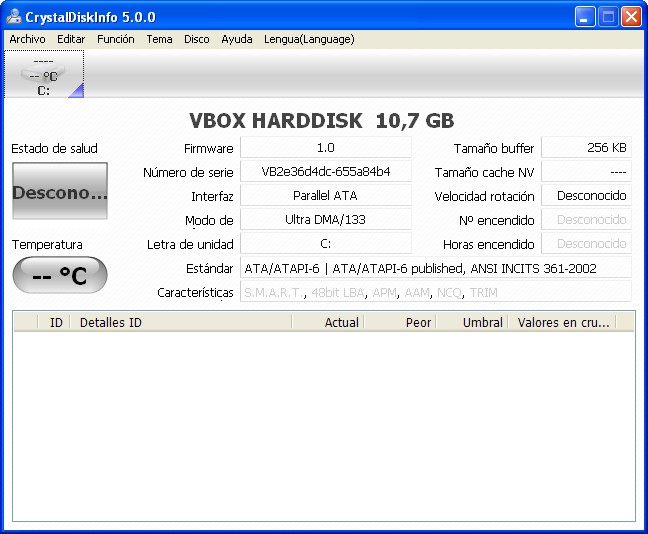Click the ID column header

(x=54, y=322)
